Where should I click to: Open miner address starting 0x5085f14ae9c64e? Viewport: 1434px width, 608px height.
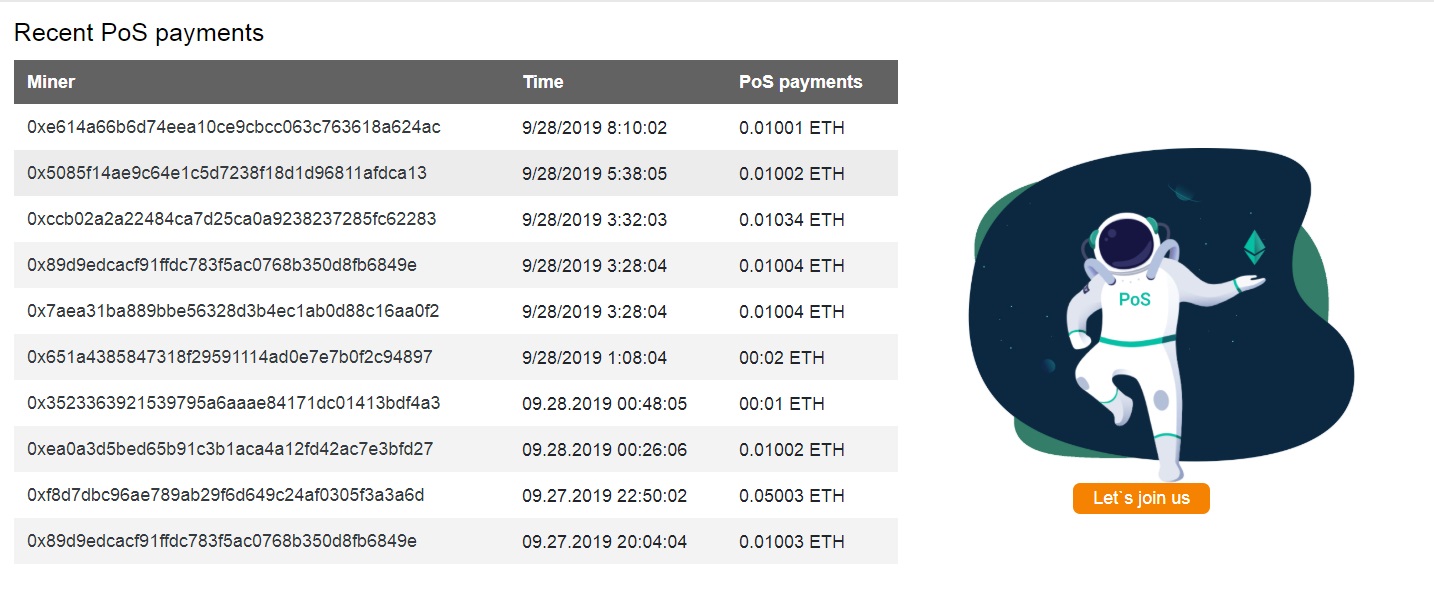[227, 173]
